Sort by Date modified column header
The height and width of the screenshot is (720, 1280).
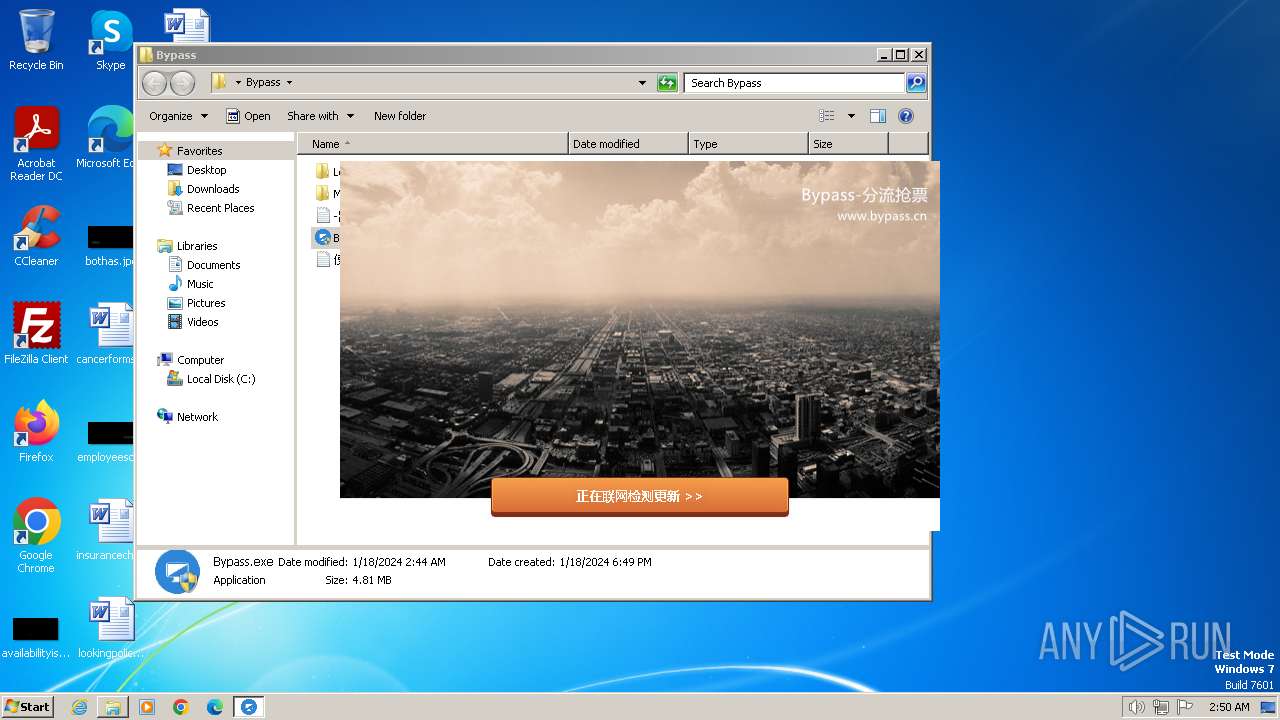[628, 144]
